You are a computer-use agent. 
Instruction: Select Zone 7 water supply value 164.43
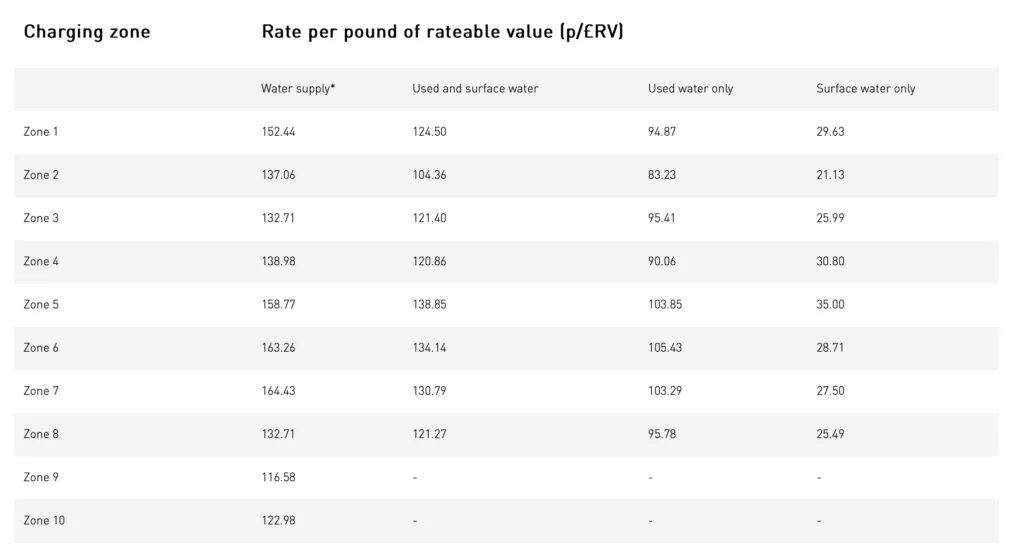[278, 390]
